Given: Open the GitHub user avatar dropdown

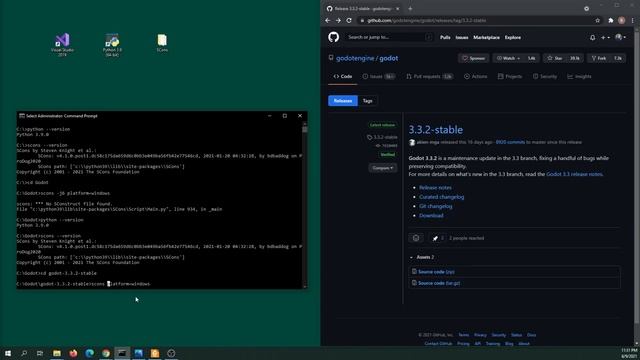Looking at the screenshot, I should point(621,38).
